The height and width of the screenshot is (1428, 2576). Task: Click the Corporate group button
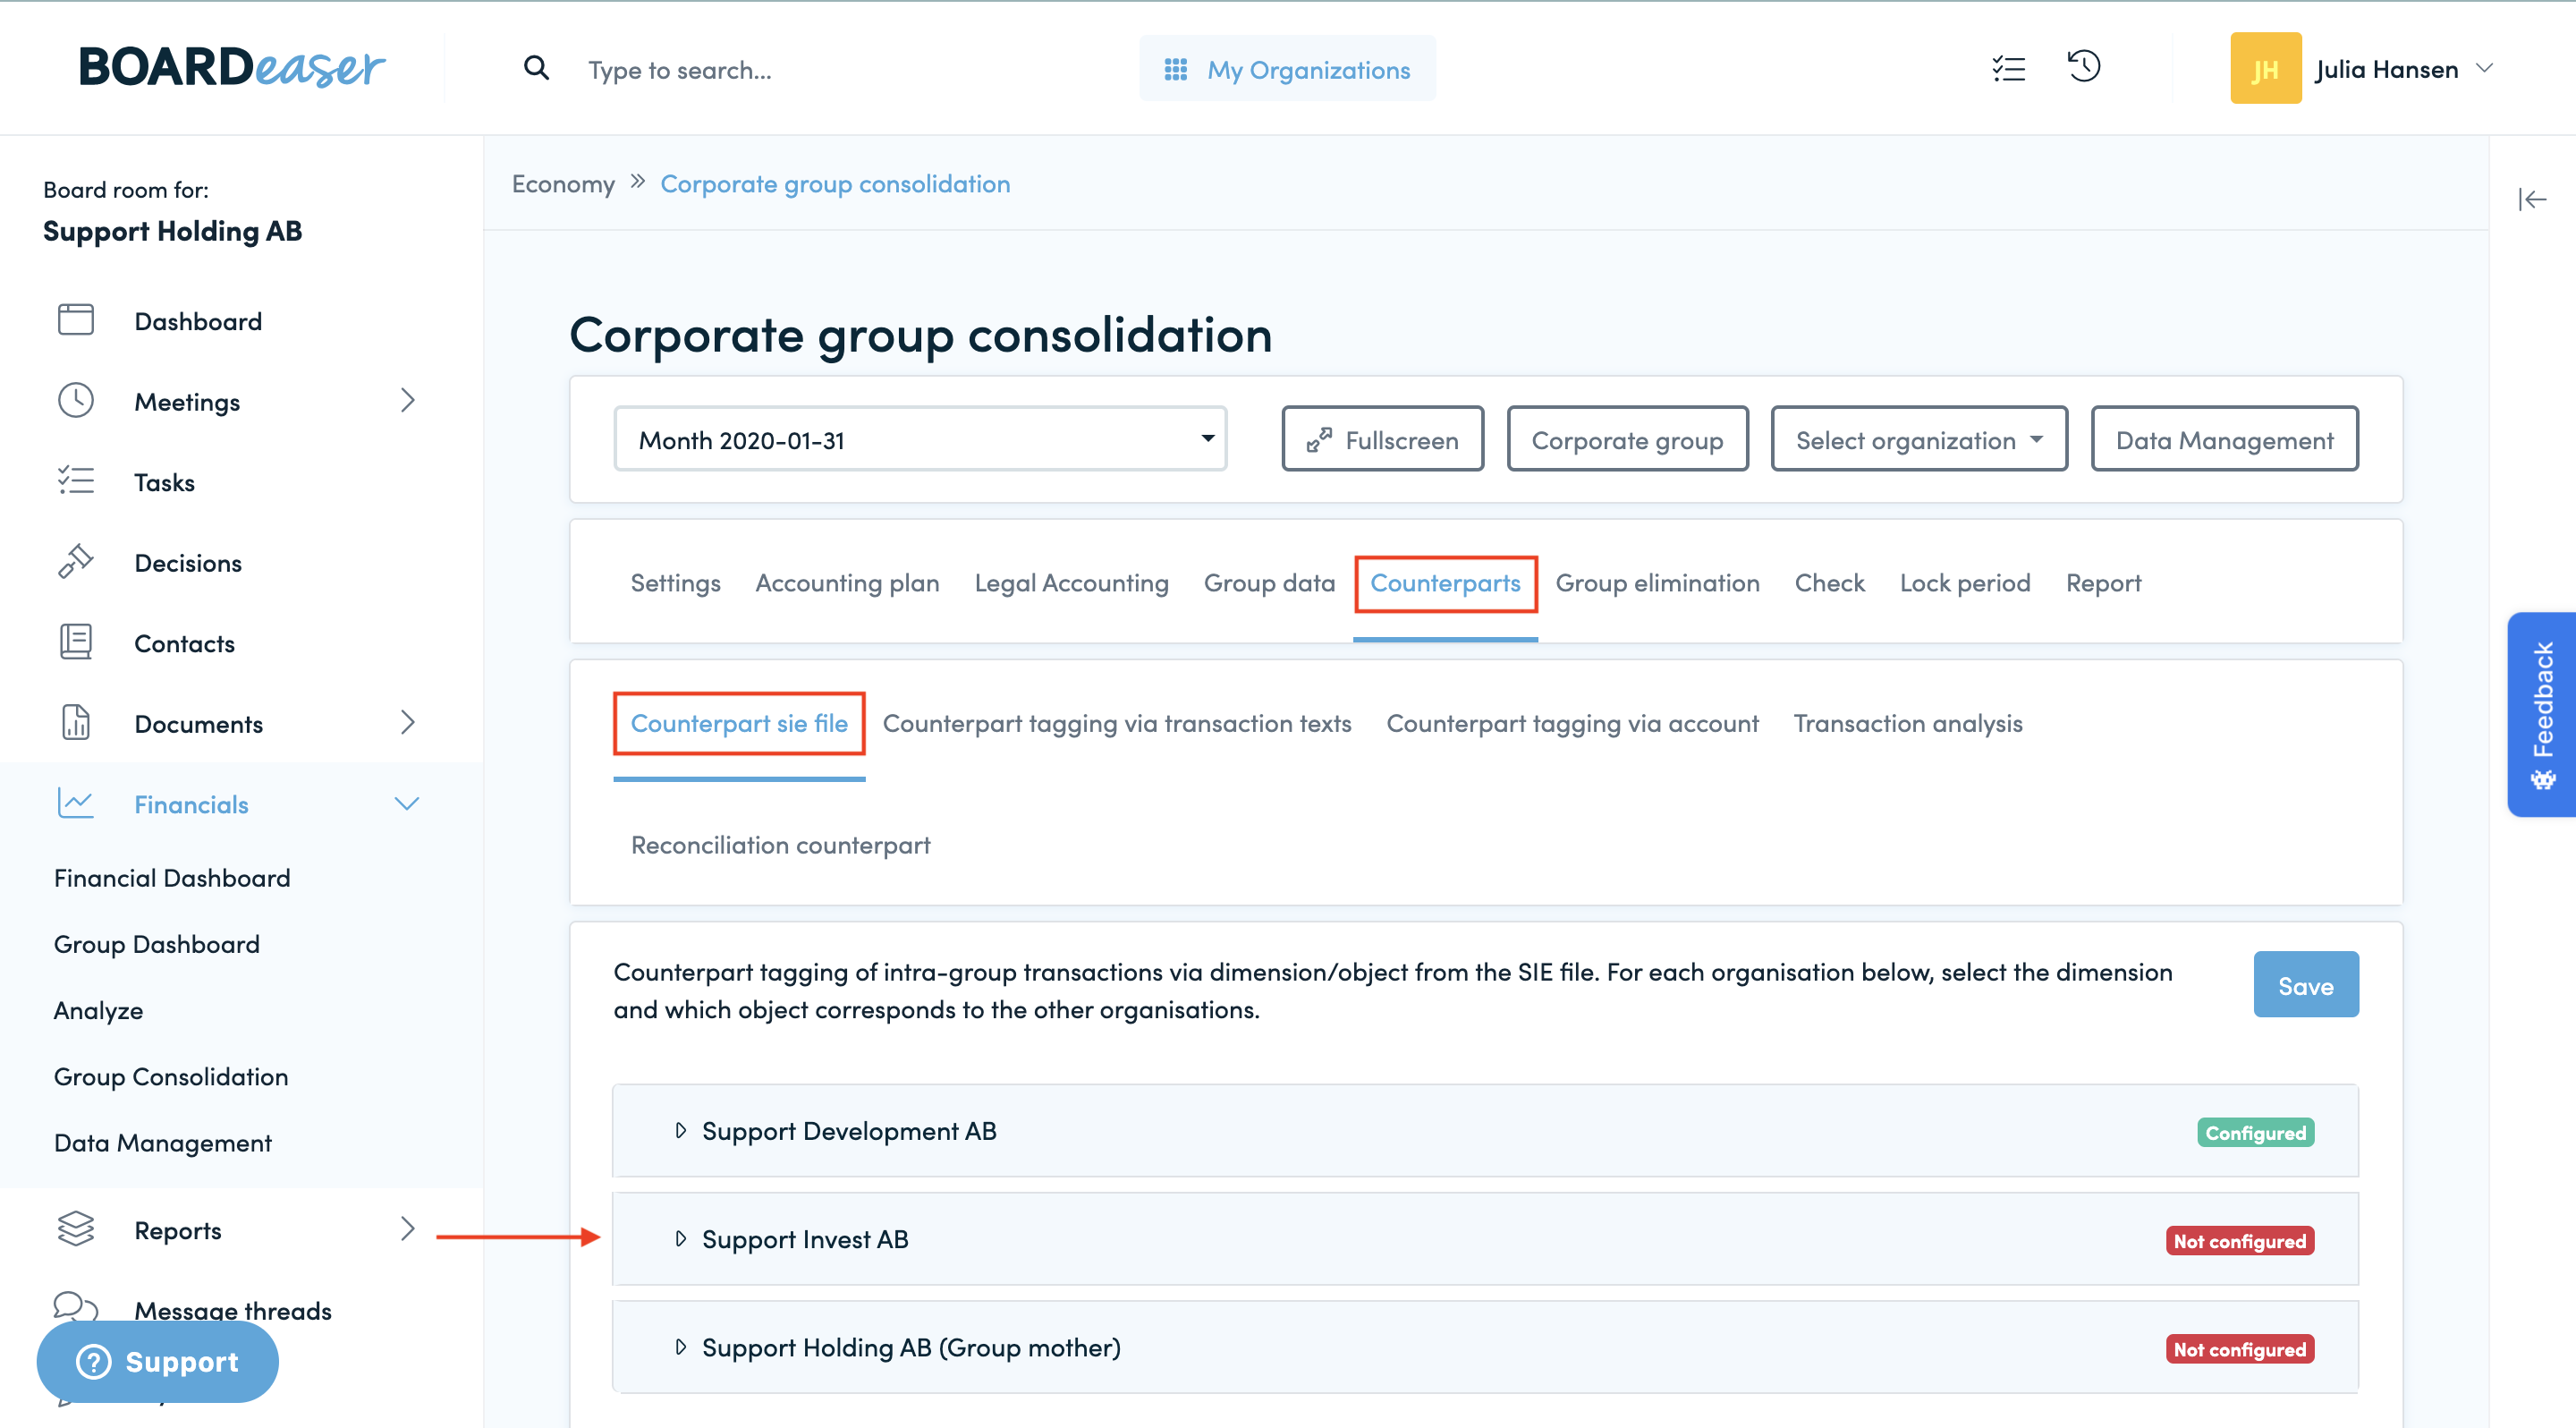point(1627,439)
